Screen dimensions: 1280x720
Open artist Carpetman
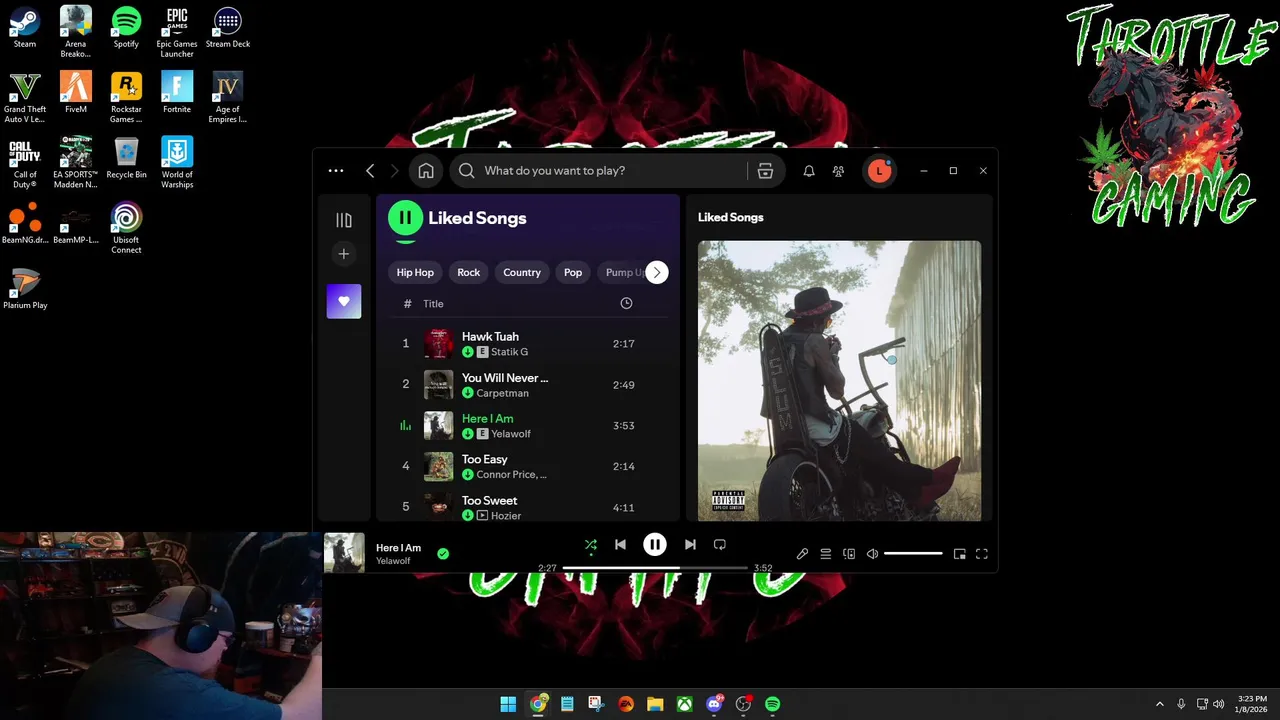click(502, 393)
